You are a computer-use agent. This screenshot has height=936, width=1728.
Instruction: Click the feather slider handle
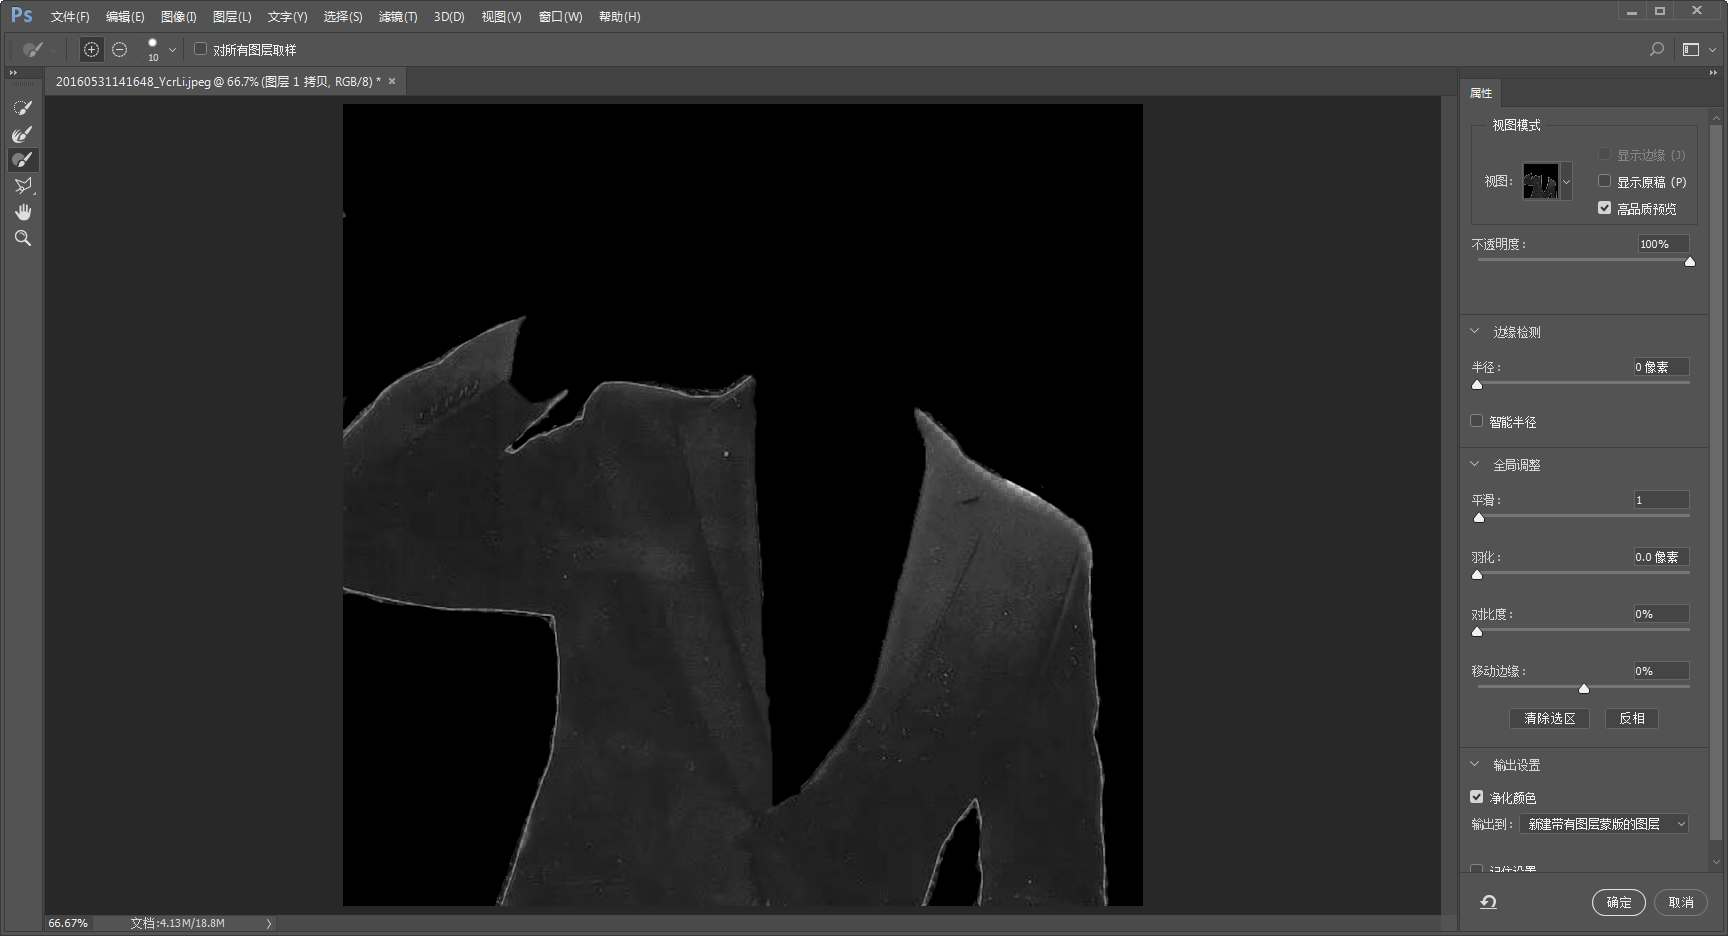tap(1477, 574)
